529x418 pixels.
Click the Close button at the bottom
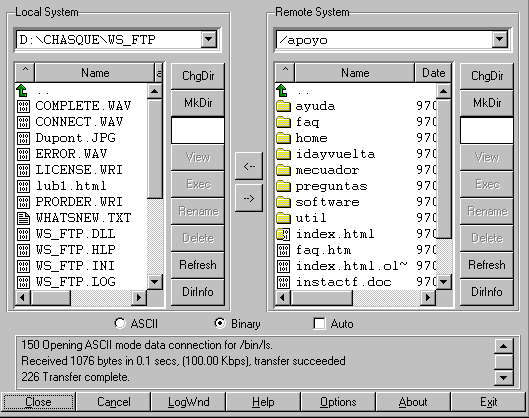click(x=38, y=402)
